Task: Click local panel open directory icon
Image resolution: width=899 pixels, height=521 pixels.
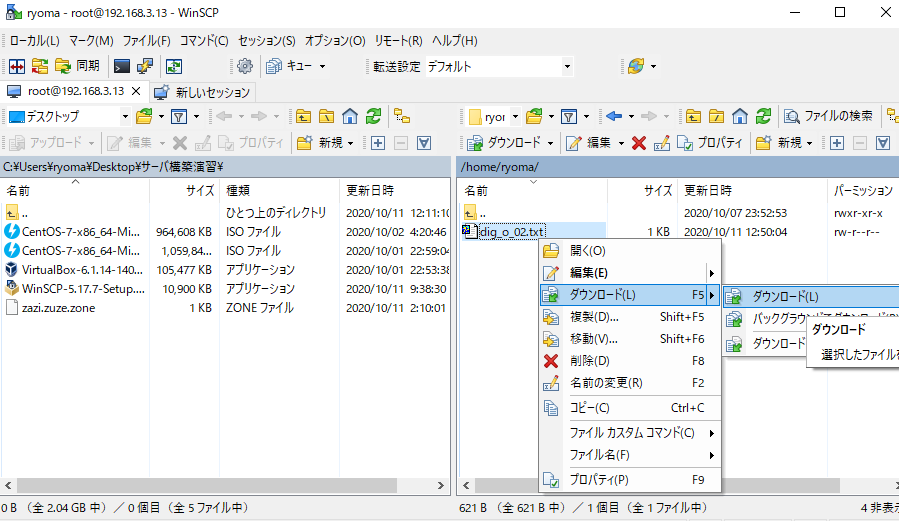Action: 144,116
